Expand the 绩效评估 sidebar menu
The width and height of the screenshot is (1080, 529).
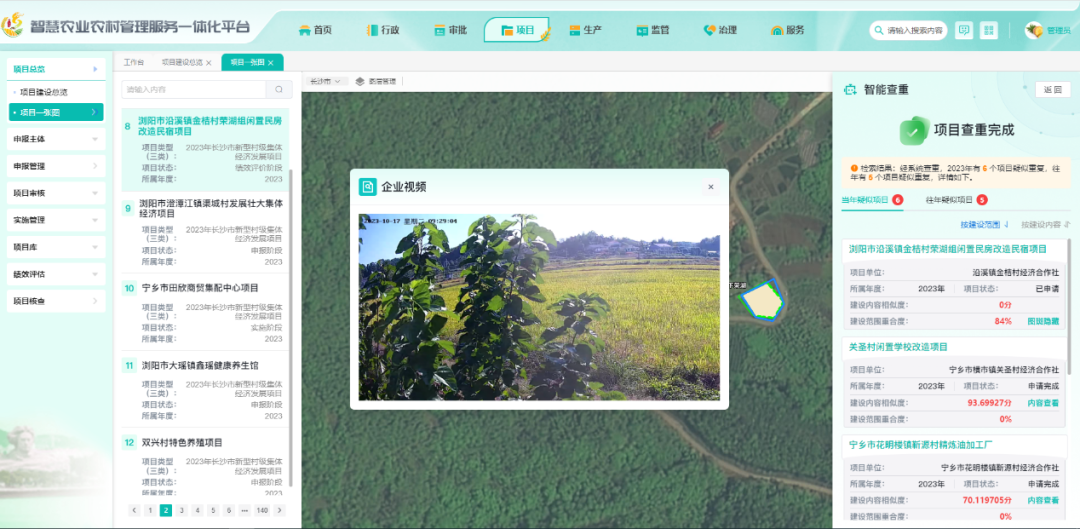[x=55, y=274]
